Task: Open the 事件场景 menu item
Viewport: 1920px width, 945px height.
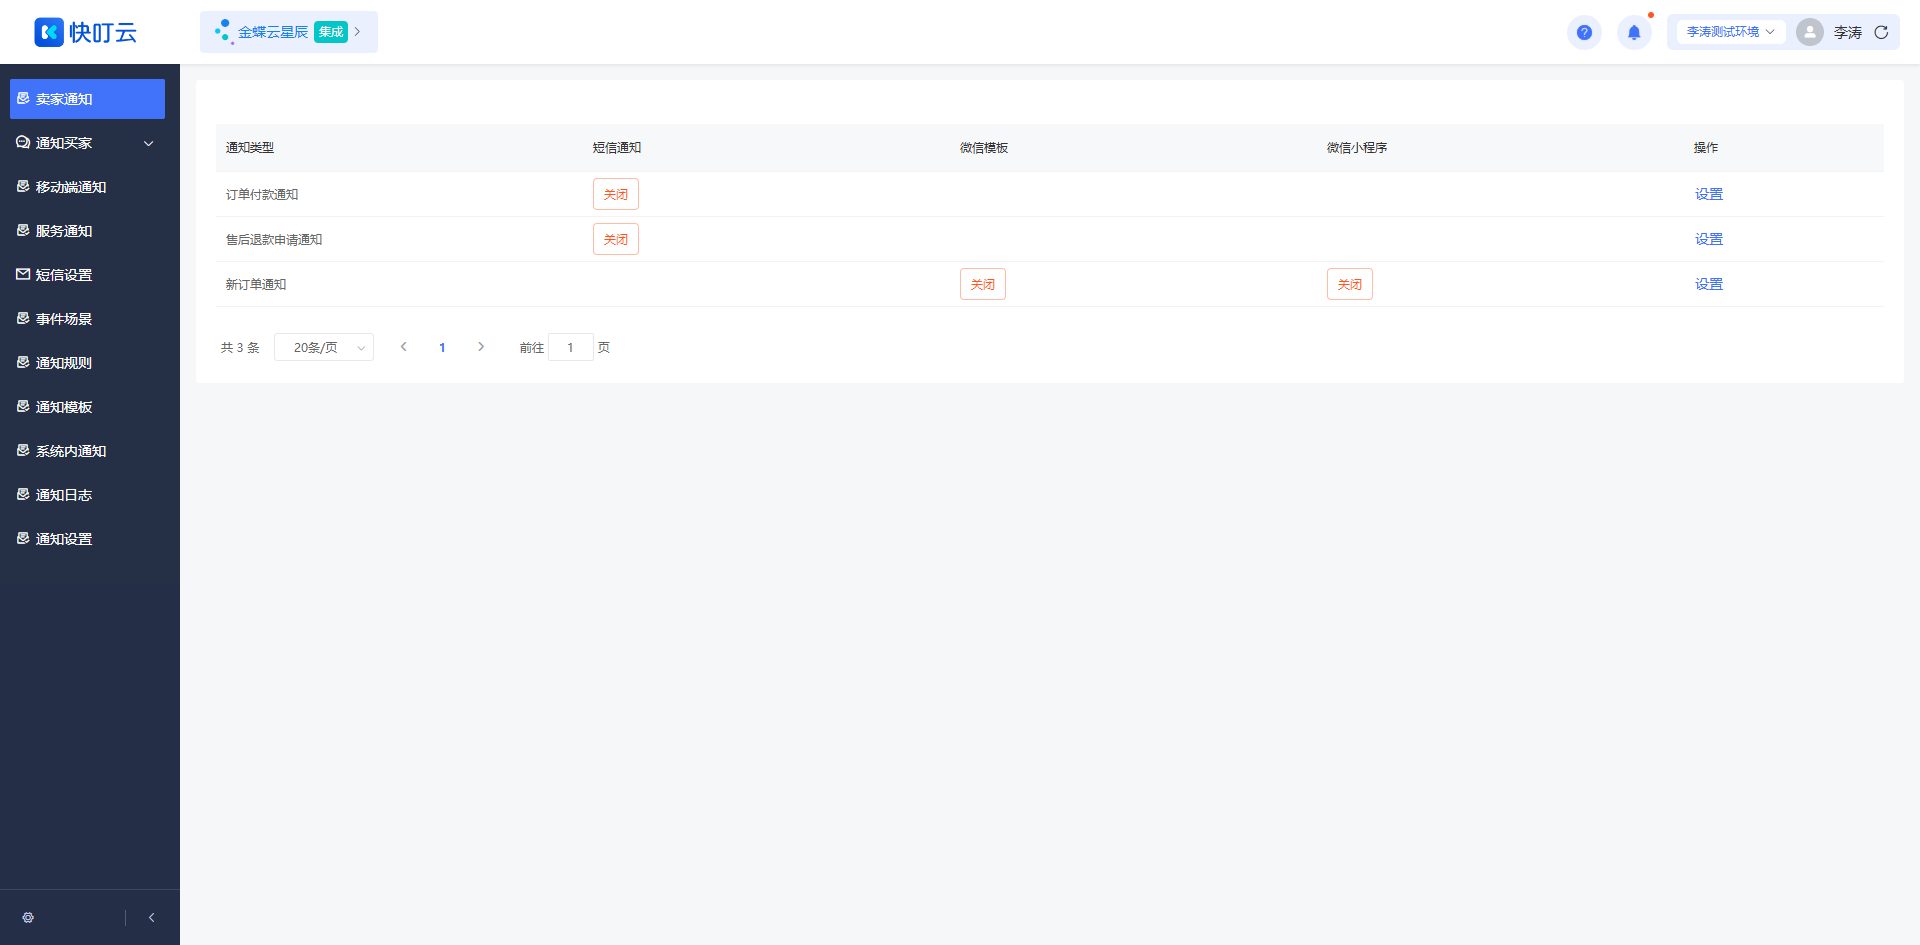Action: click(x=87, y=319)
